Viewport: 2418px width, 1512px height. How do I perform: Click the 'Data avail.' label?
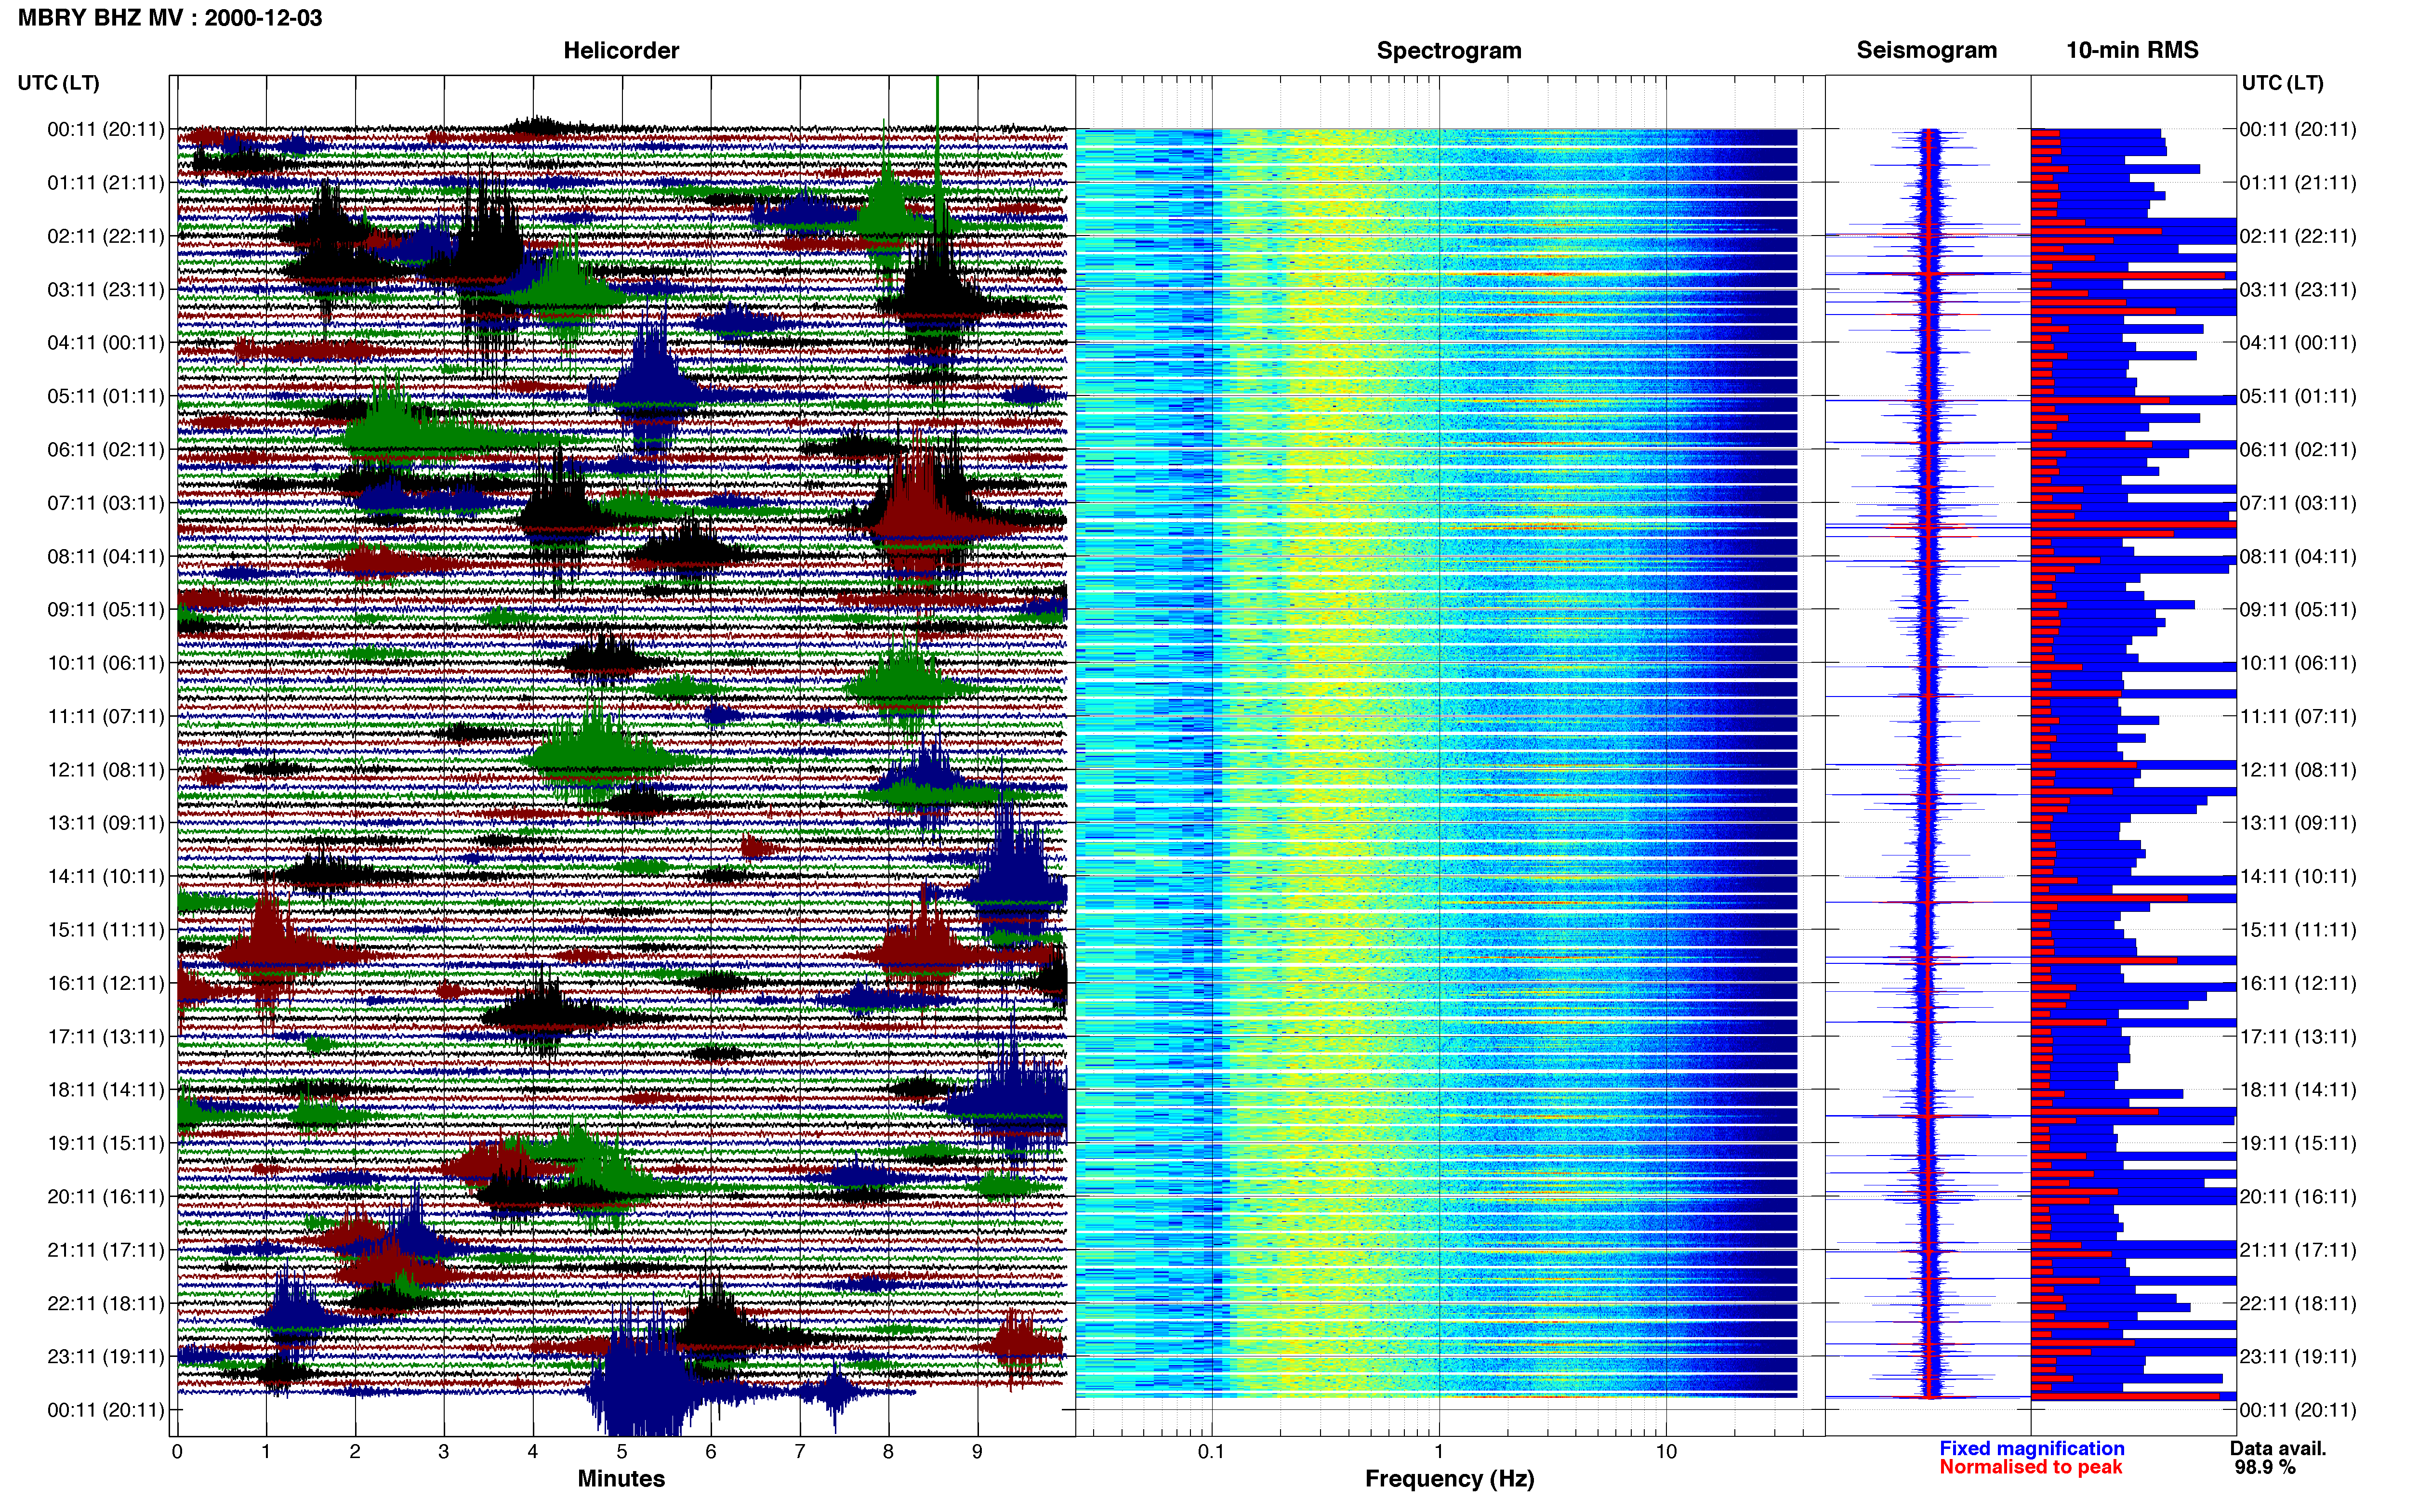pyautogui.click(x=2278, y=1449)
